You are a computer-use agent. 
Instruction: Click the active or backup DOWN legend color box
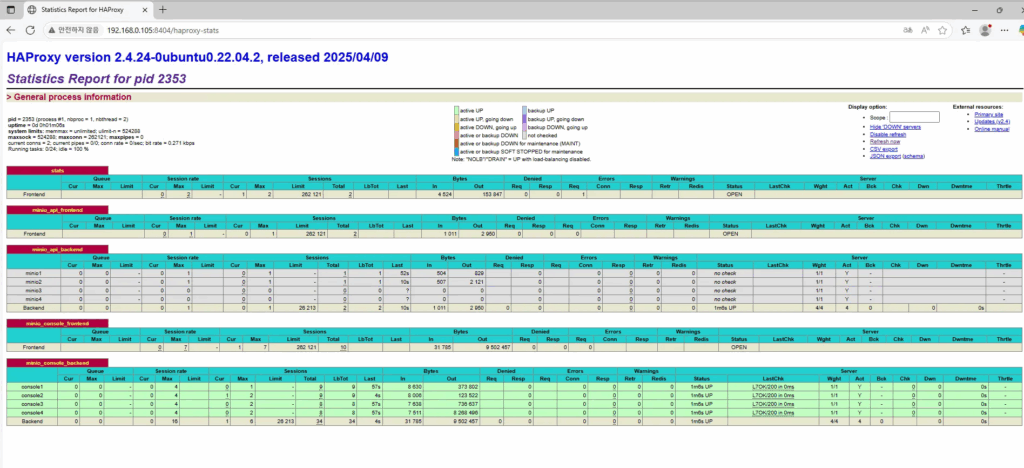[456, 135]
